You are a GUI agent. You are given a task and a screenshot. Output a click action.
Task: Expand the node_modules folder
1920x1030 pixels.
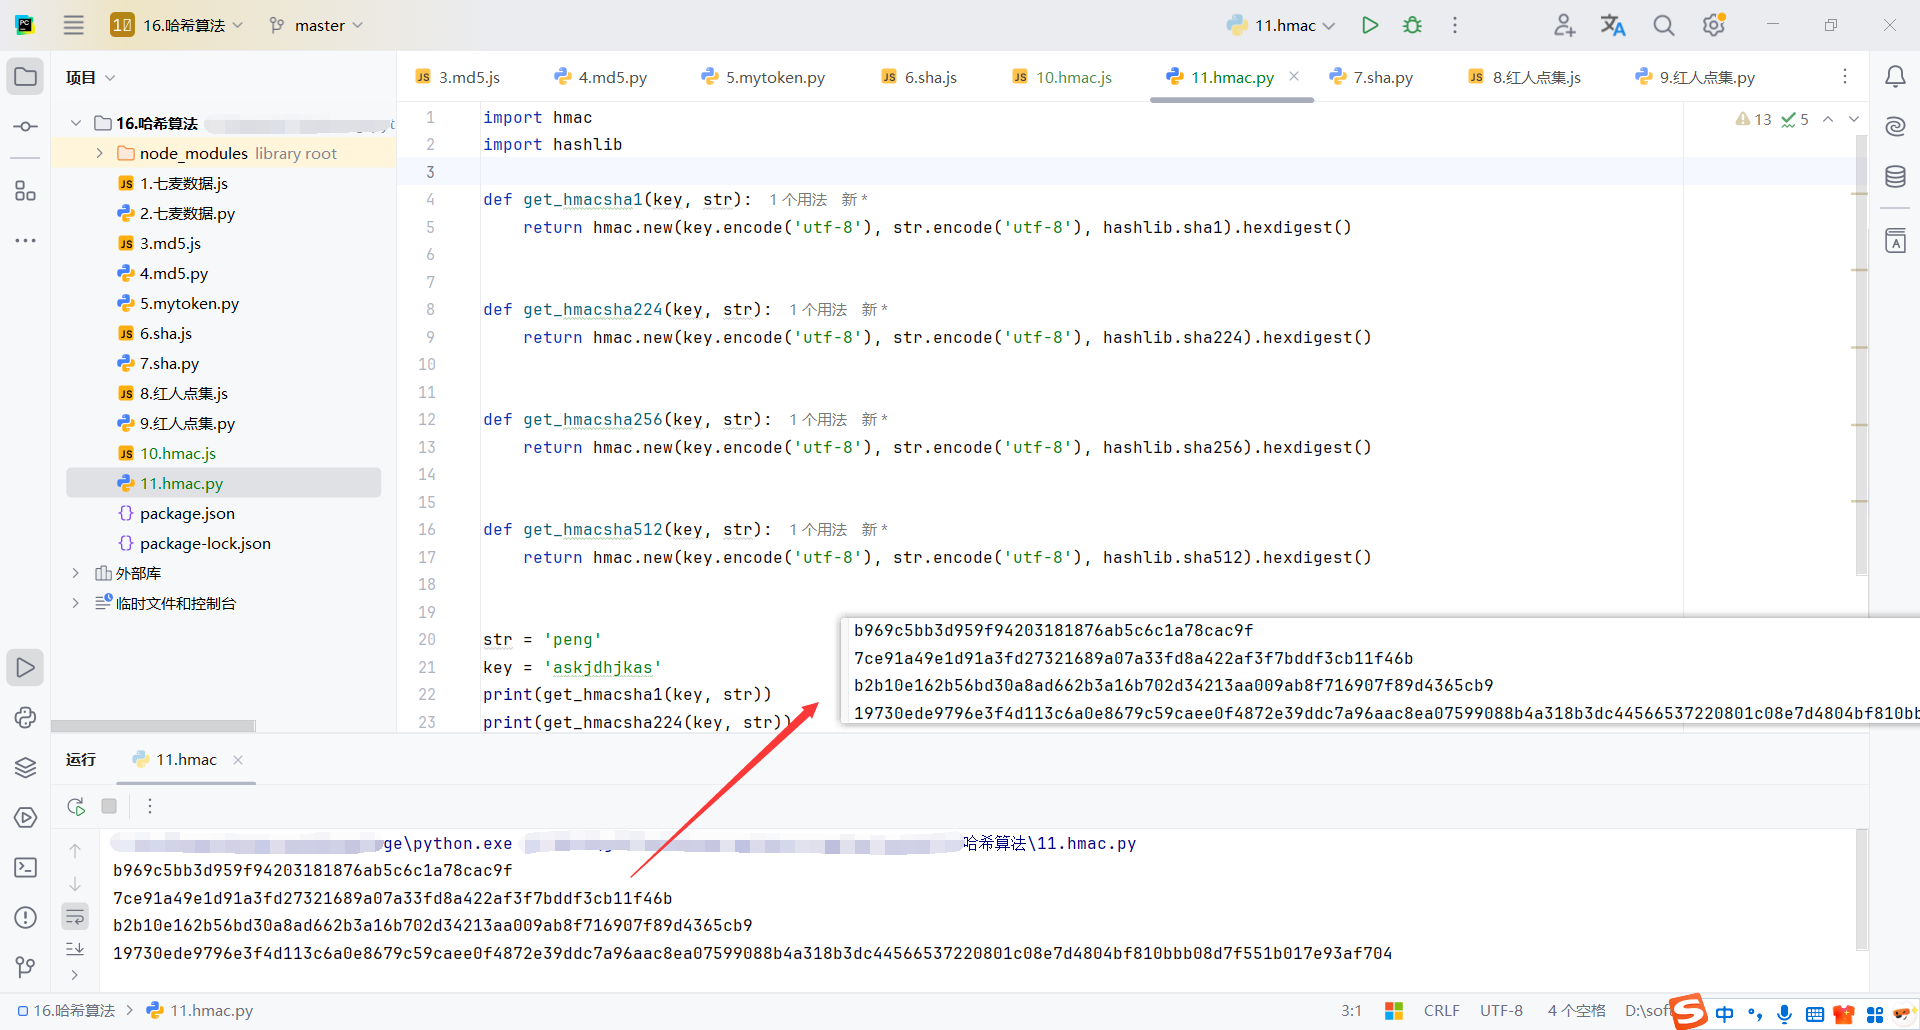(x=99, y=153)
